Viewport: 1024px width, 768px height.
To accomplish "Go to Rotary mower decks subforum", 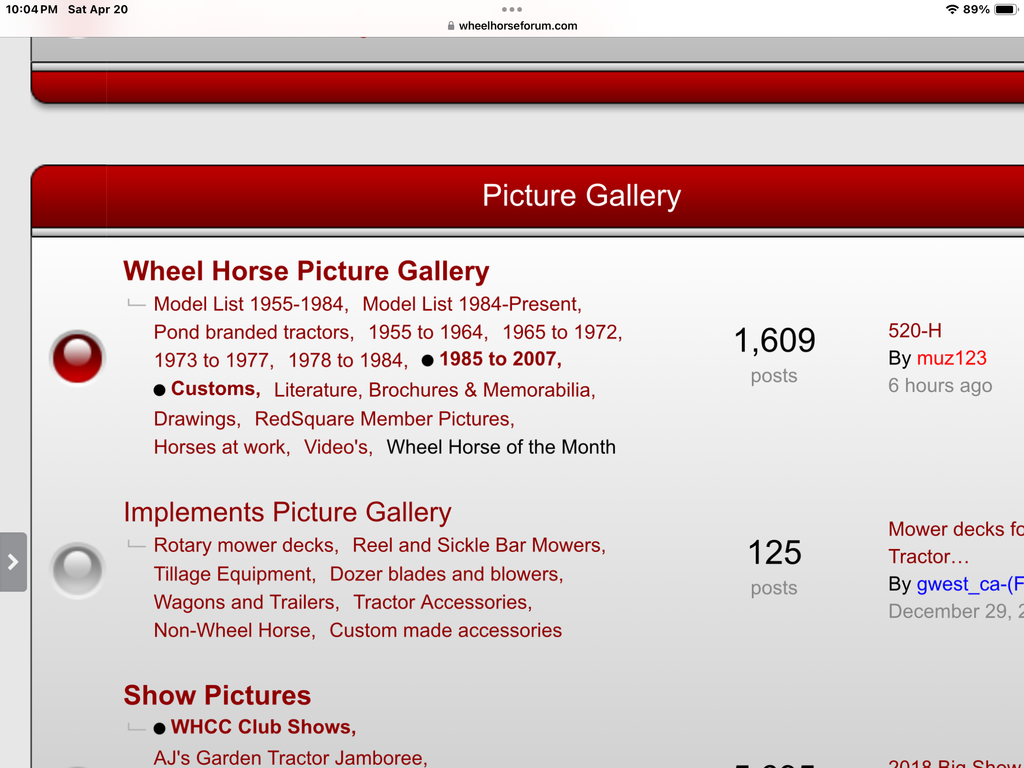I will coord(245,545).
